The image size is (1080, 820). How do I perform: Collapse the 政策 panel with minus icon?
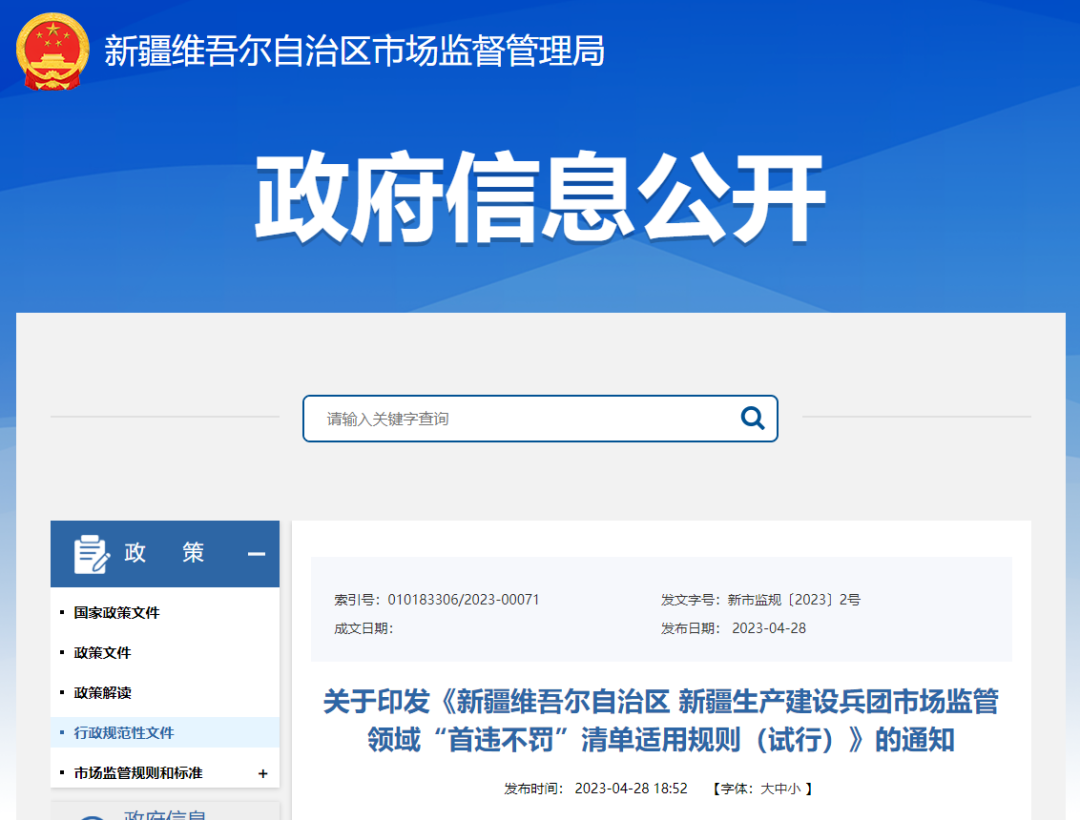256,554
